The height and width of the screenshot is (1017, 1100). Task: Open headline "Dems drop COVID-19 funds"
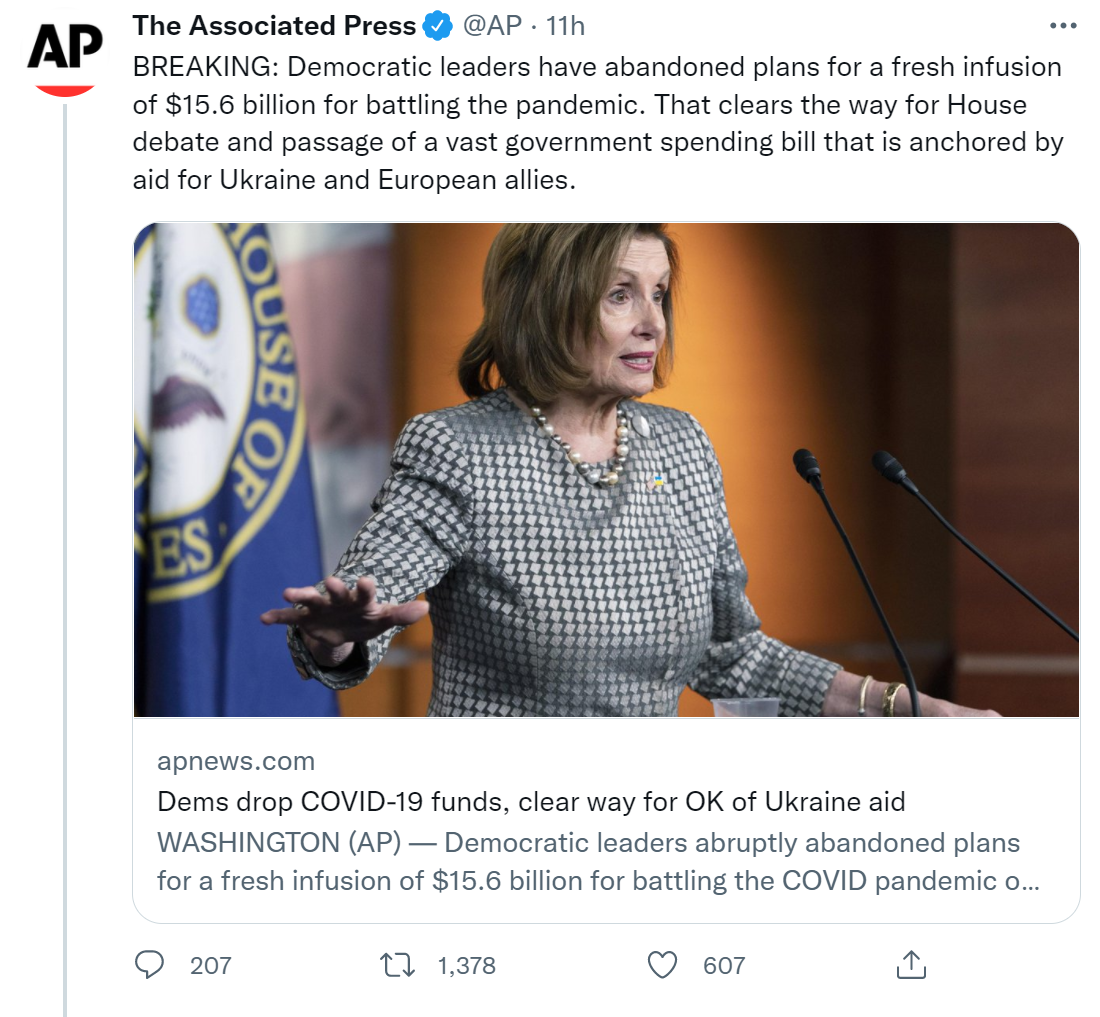pos(531,801)
